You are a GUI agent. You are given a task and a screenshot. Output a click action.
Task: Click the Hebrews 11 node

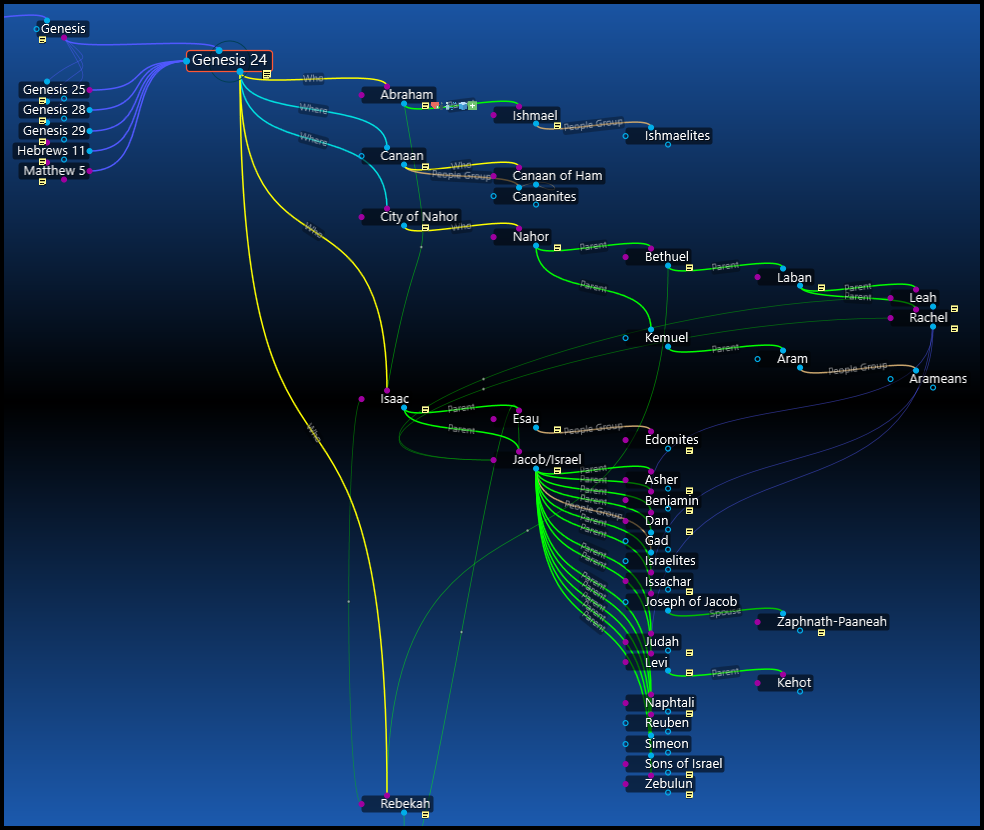pyautogui.click(x=50, y=150)
